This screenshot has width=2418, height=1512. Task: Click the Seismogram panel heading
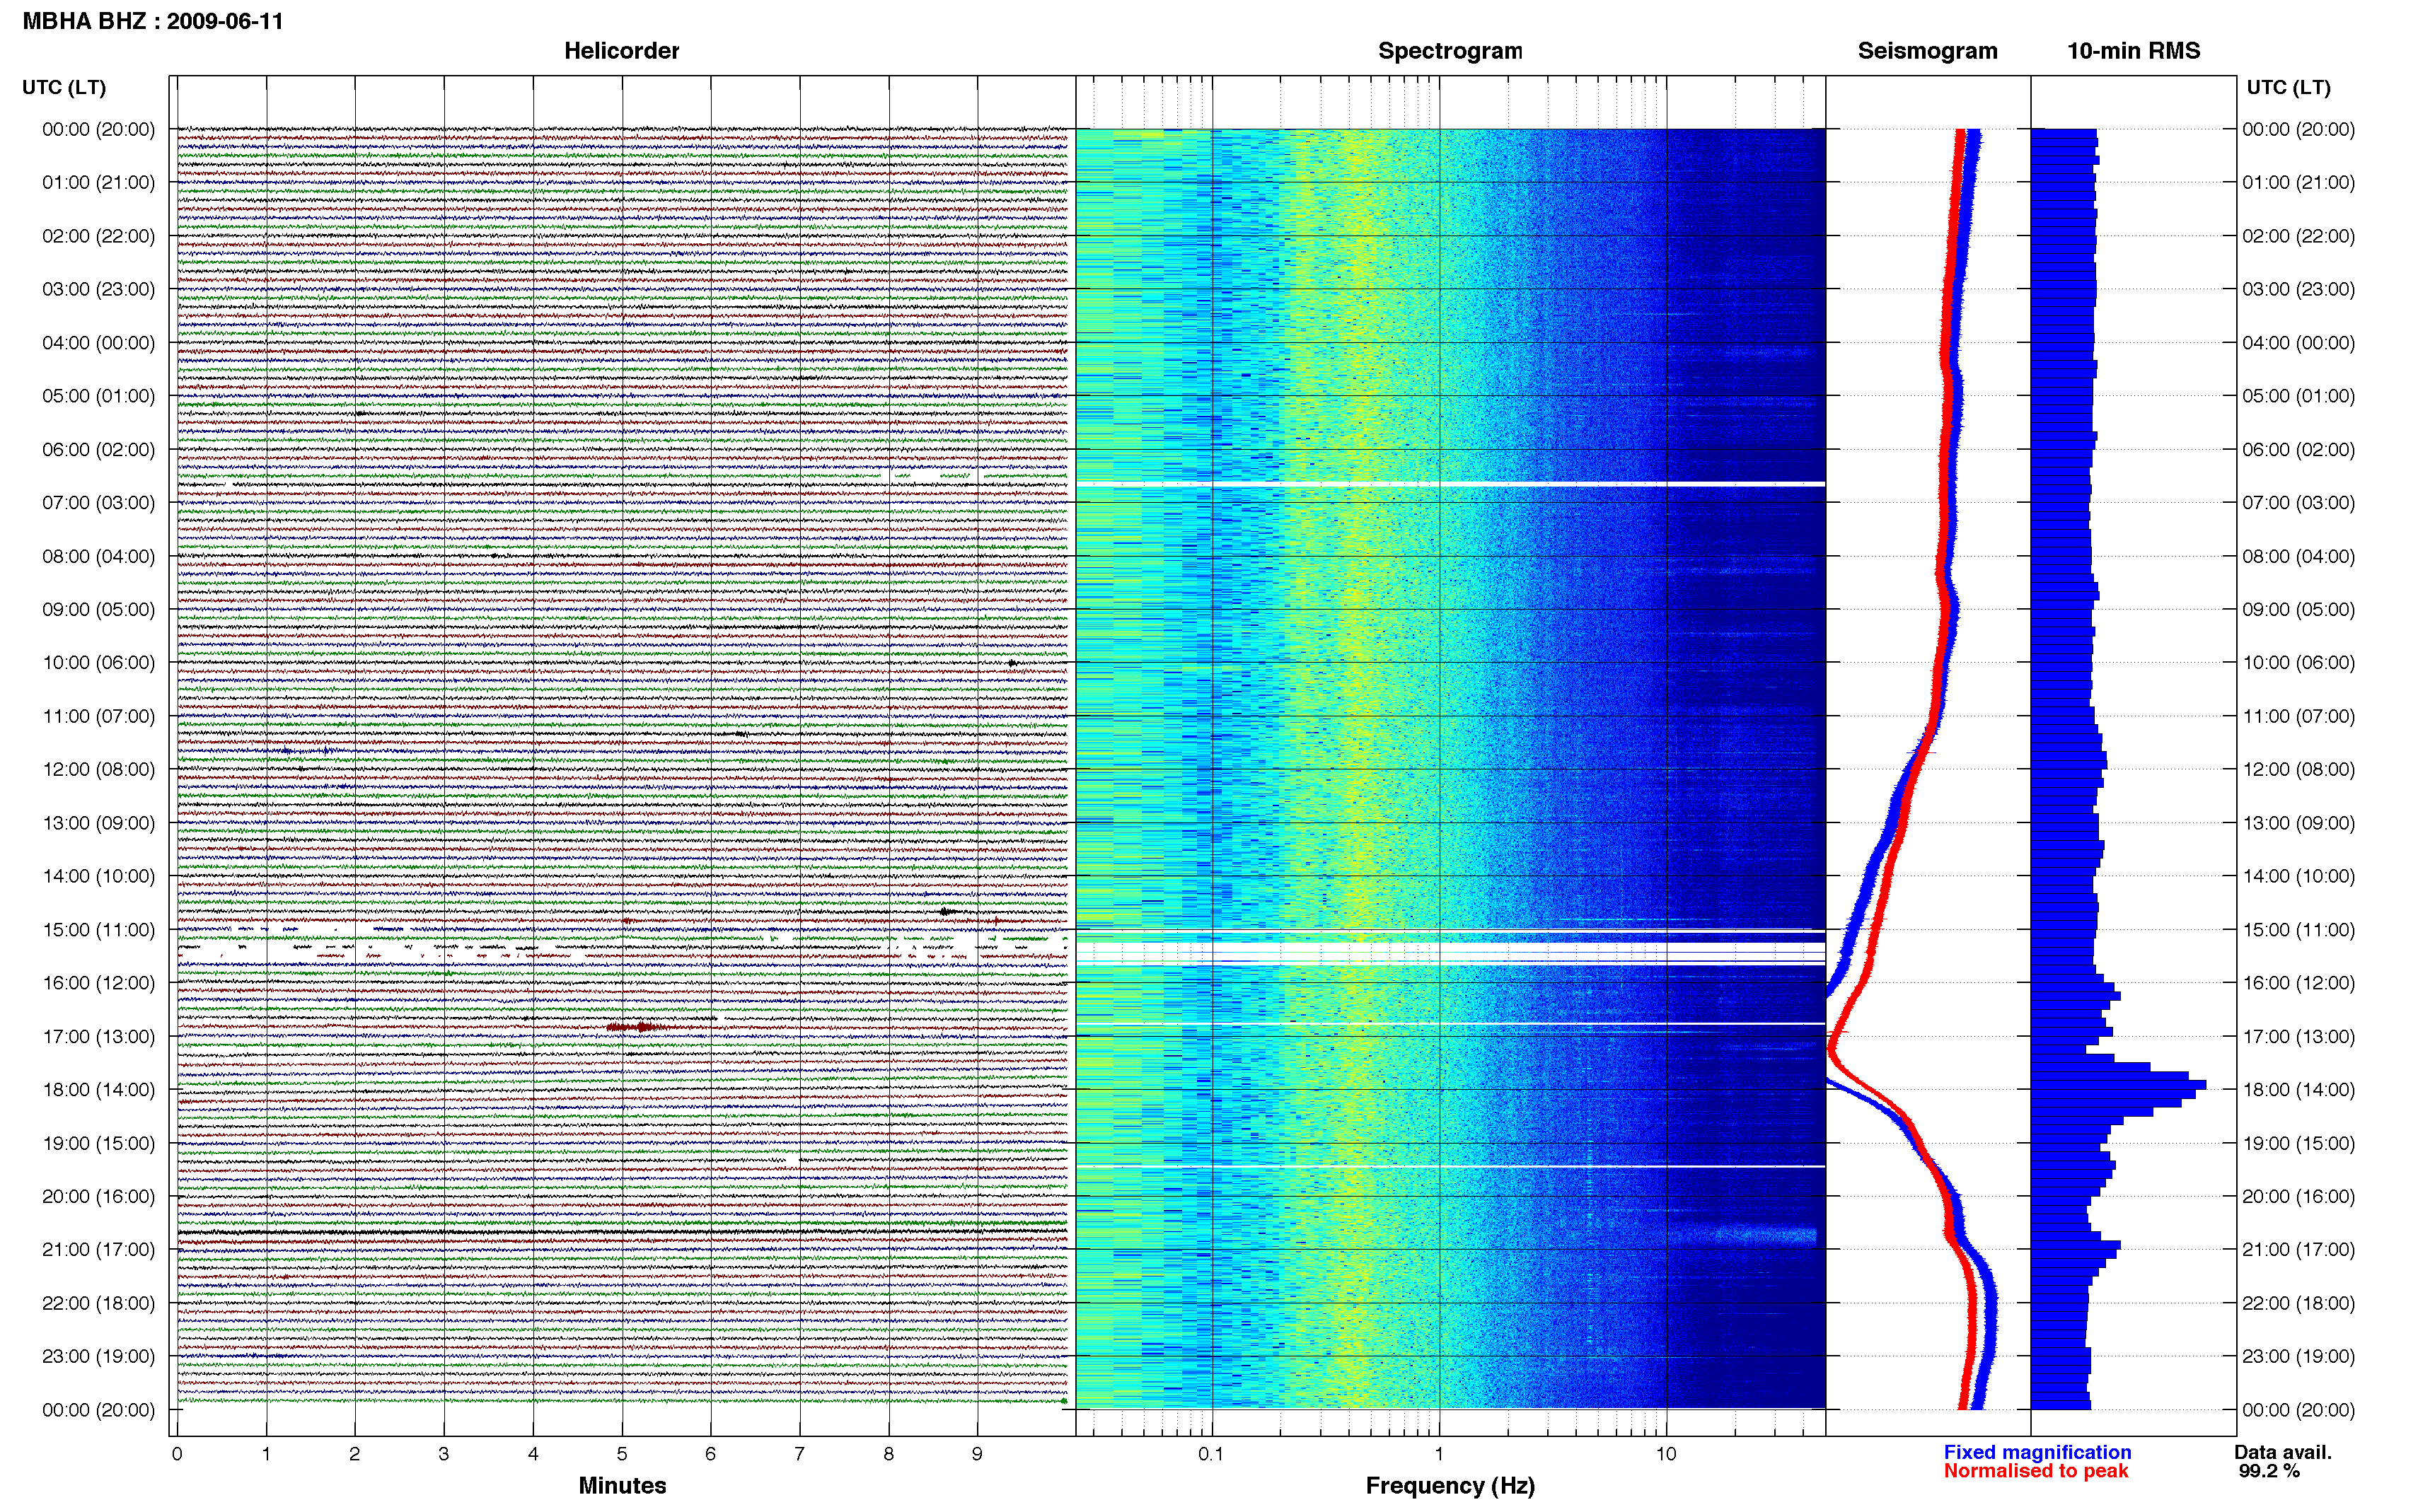click(1927, 51)
